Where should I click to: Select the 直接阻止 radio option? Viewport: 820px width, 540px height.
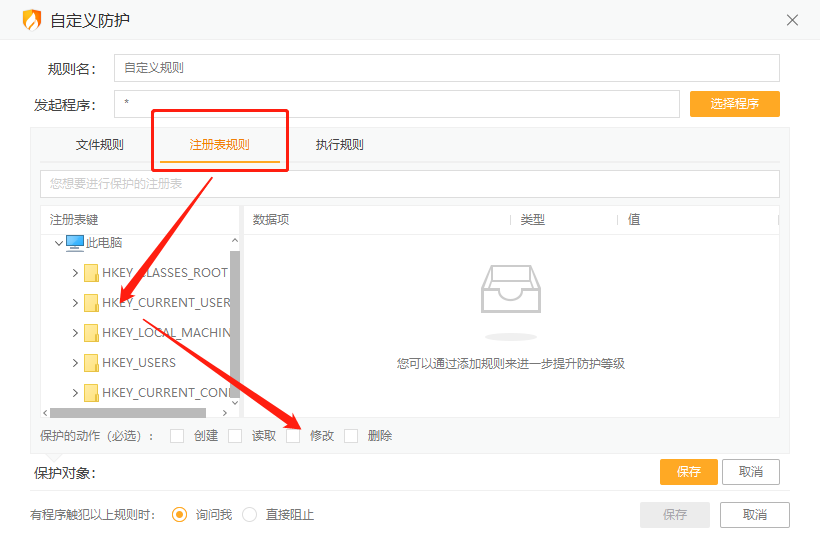pyautogui.click(x=250, y=515)
